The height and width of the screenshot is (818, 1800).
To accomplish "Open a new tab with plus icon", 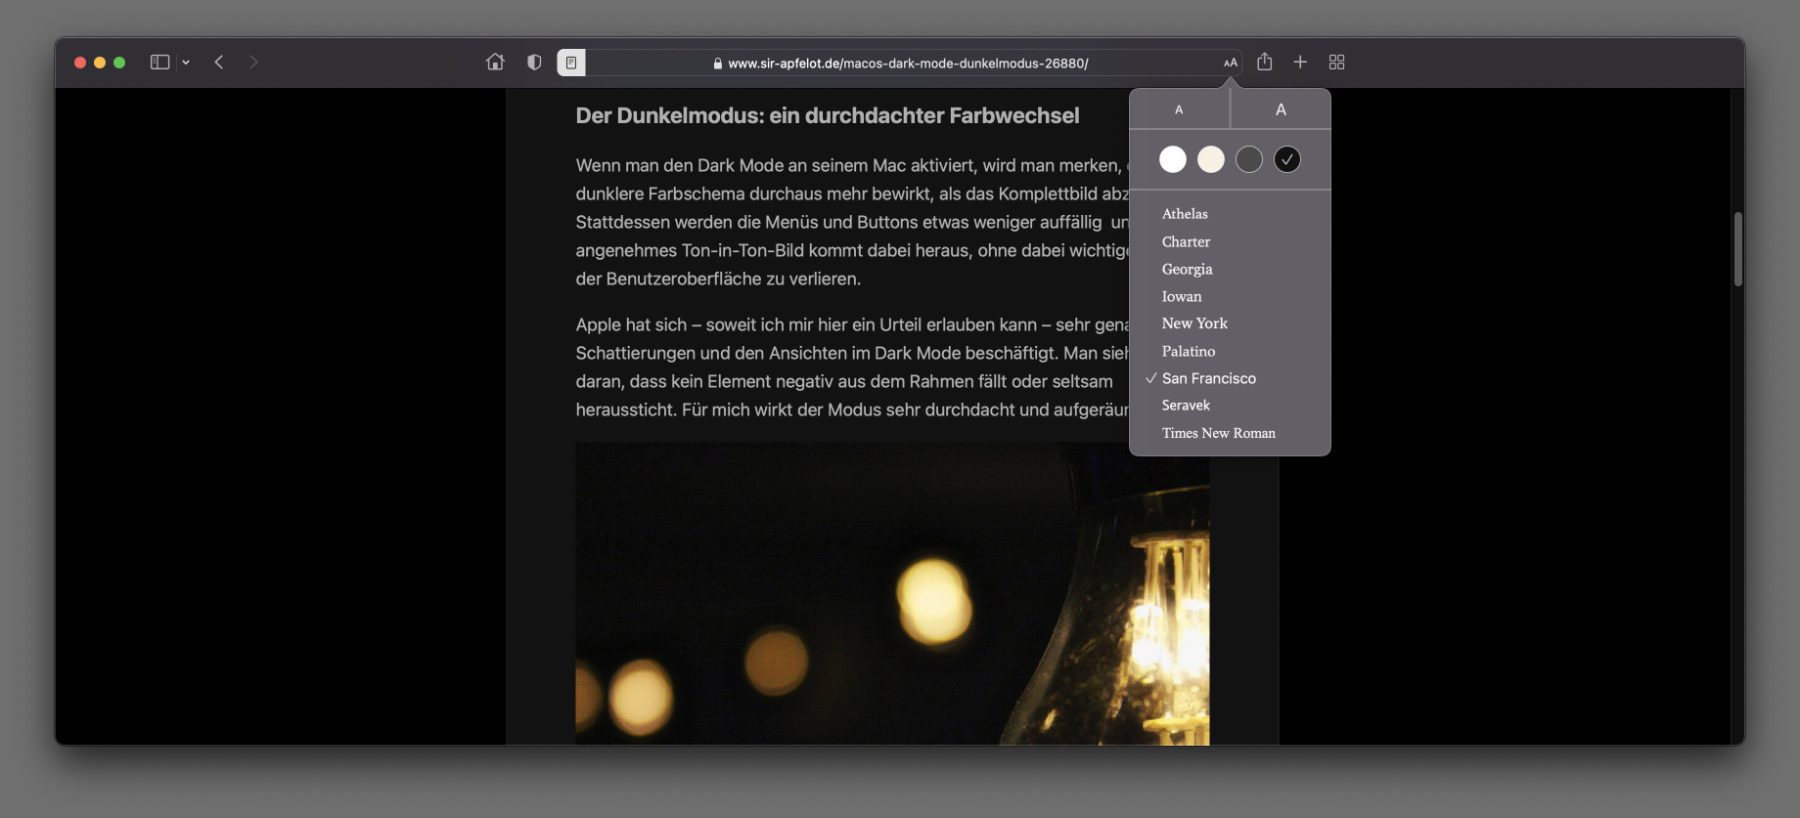I will coord(1300,62).
